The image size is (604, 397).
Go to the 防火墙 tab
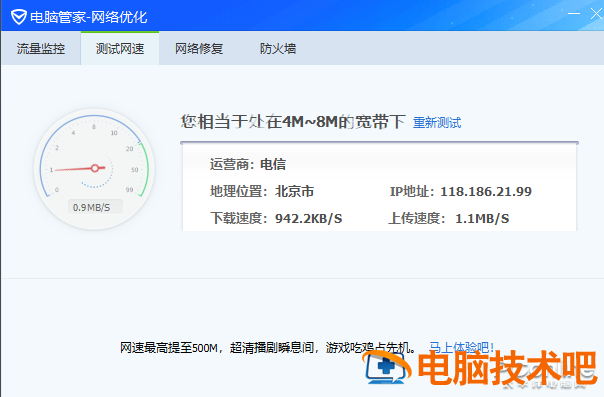tap(278, 49)
